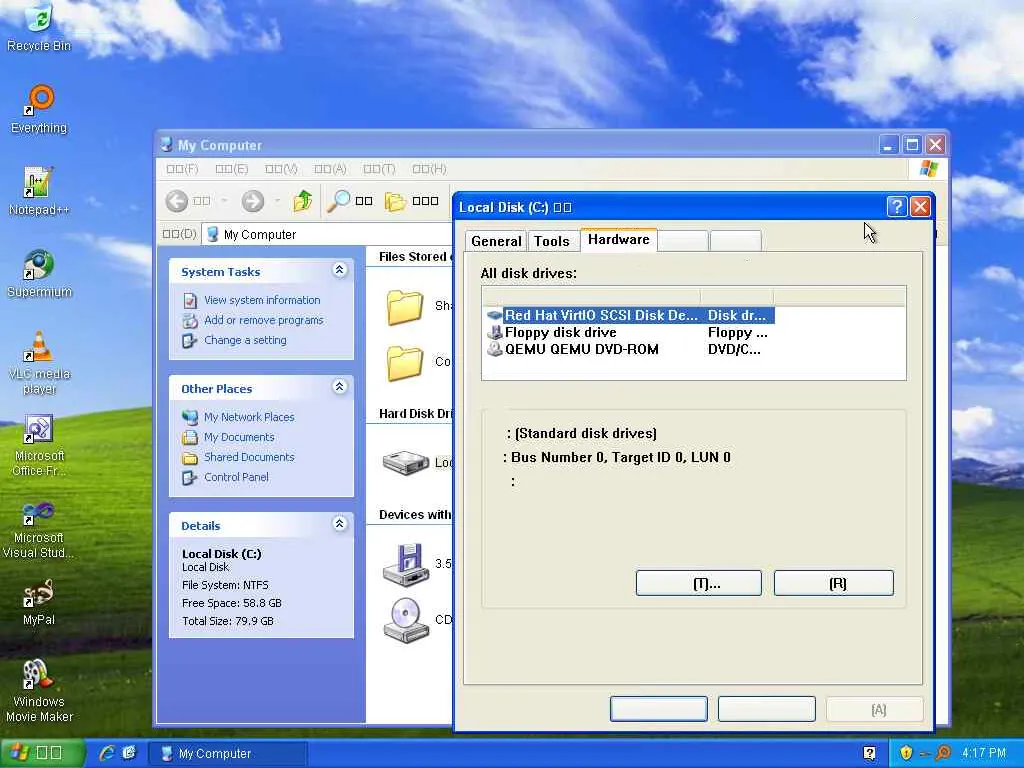Screen dimensions: 1024x768
Task: Click the second quick launch icon
Action: click(129, 753)
